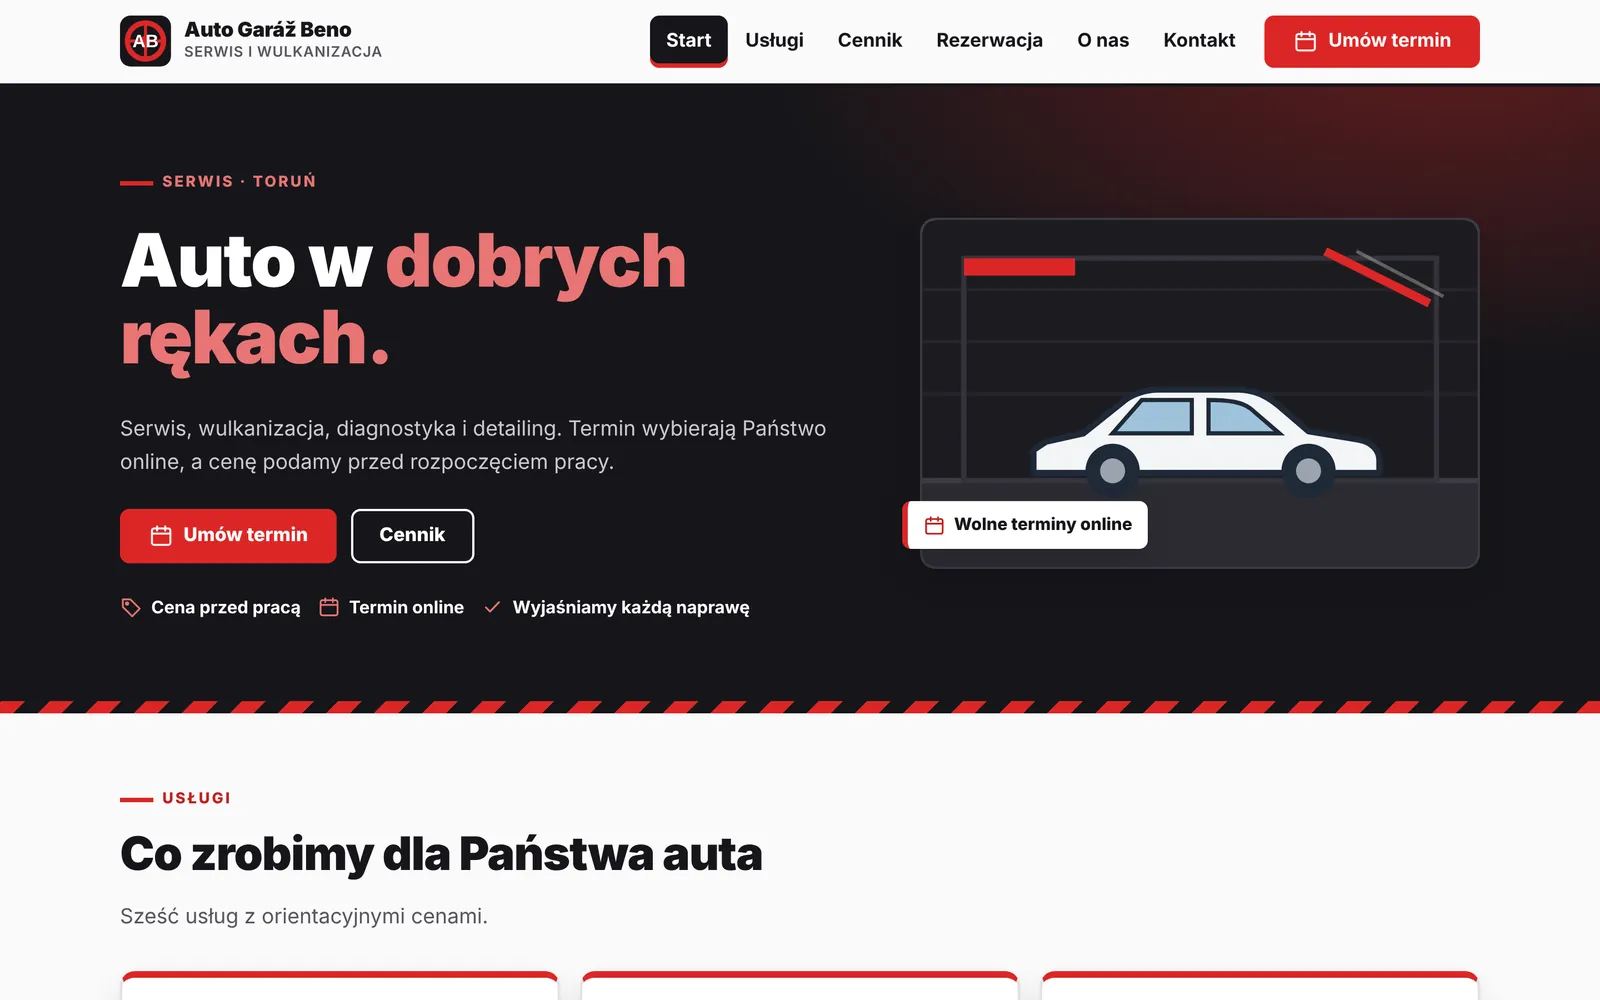Click calendar icon in hero Umów termin button

(x=161, y=536)
